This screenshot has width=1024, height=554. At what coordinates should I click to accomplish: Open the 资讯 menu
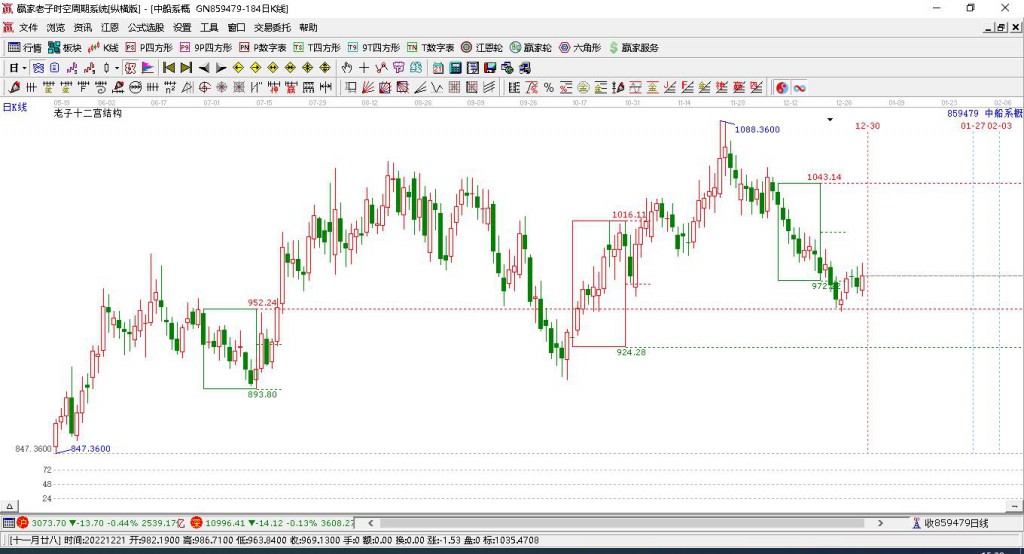(82, 27)
